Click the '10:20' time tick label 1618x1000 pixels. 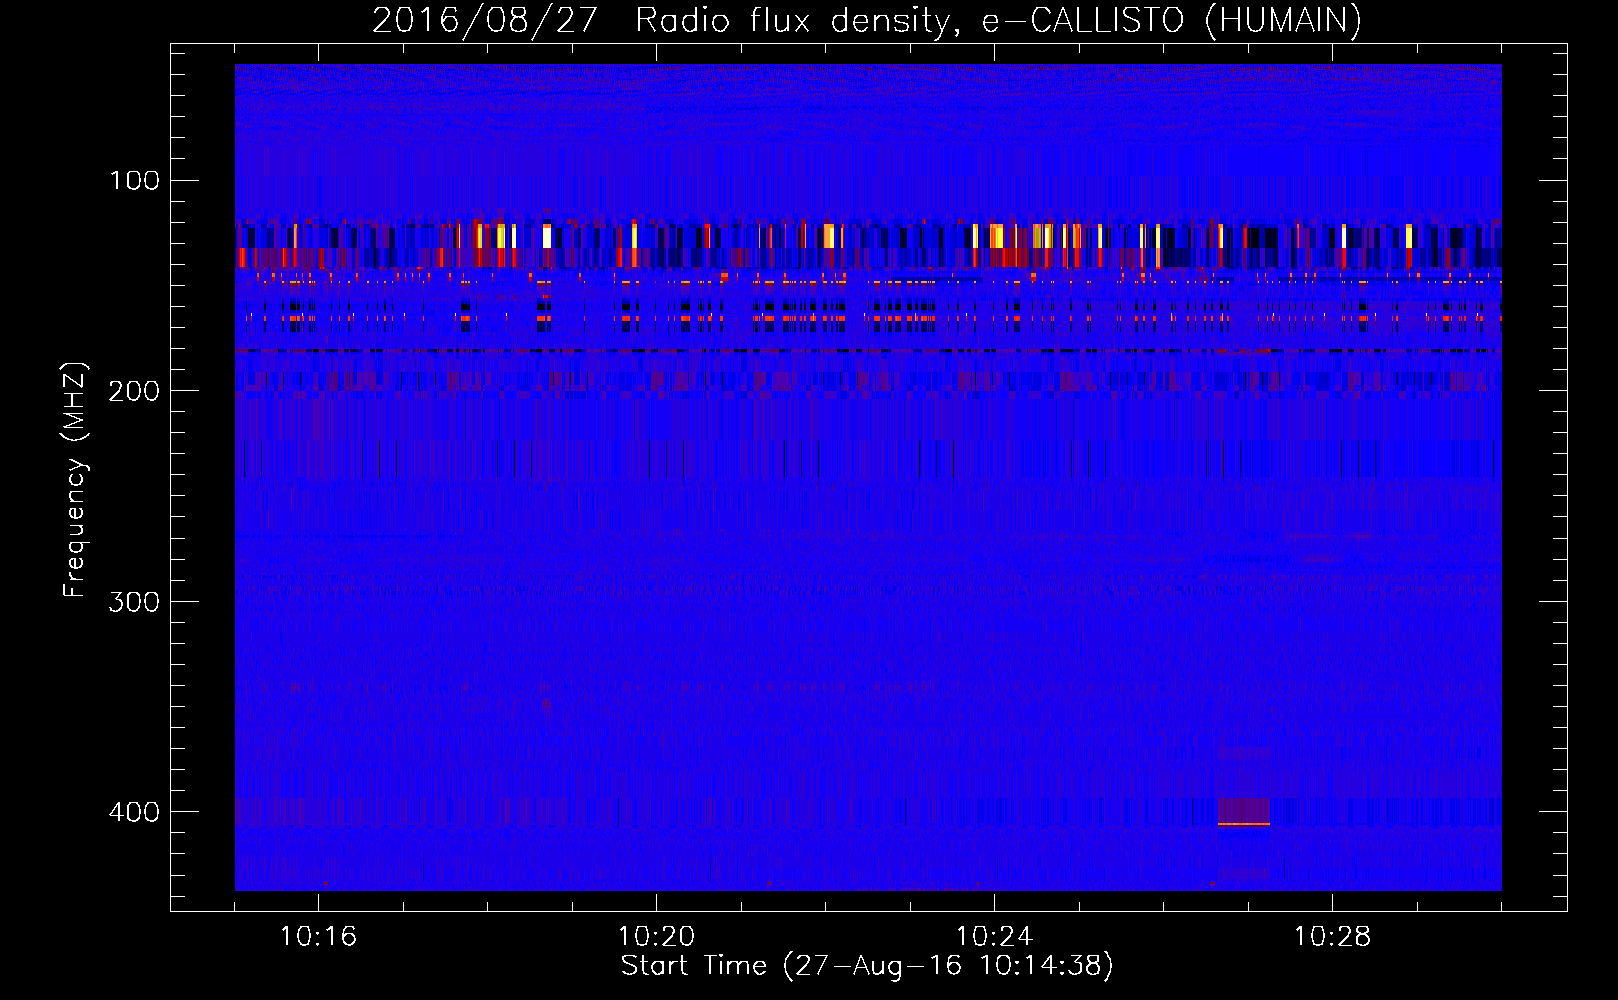(x=656, y=936)
